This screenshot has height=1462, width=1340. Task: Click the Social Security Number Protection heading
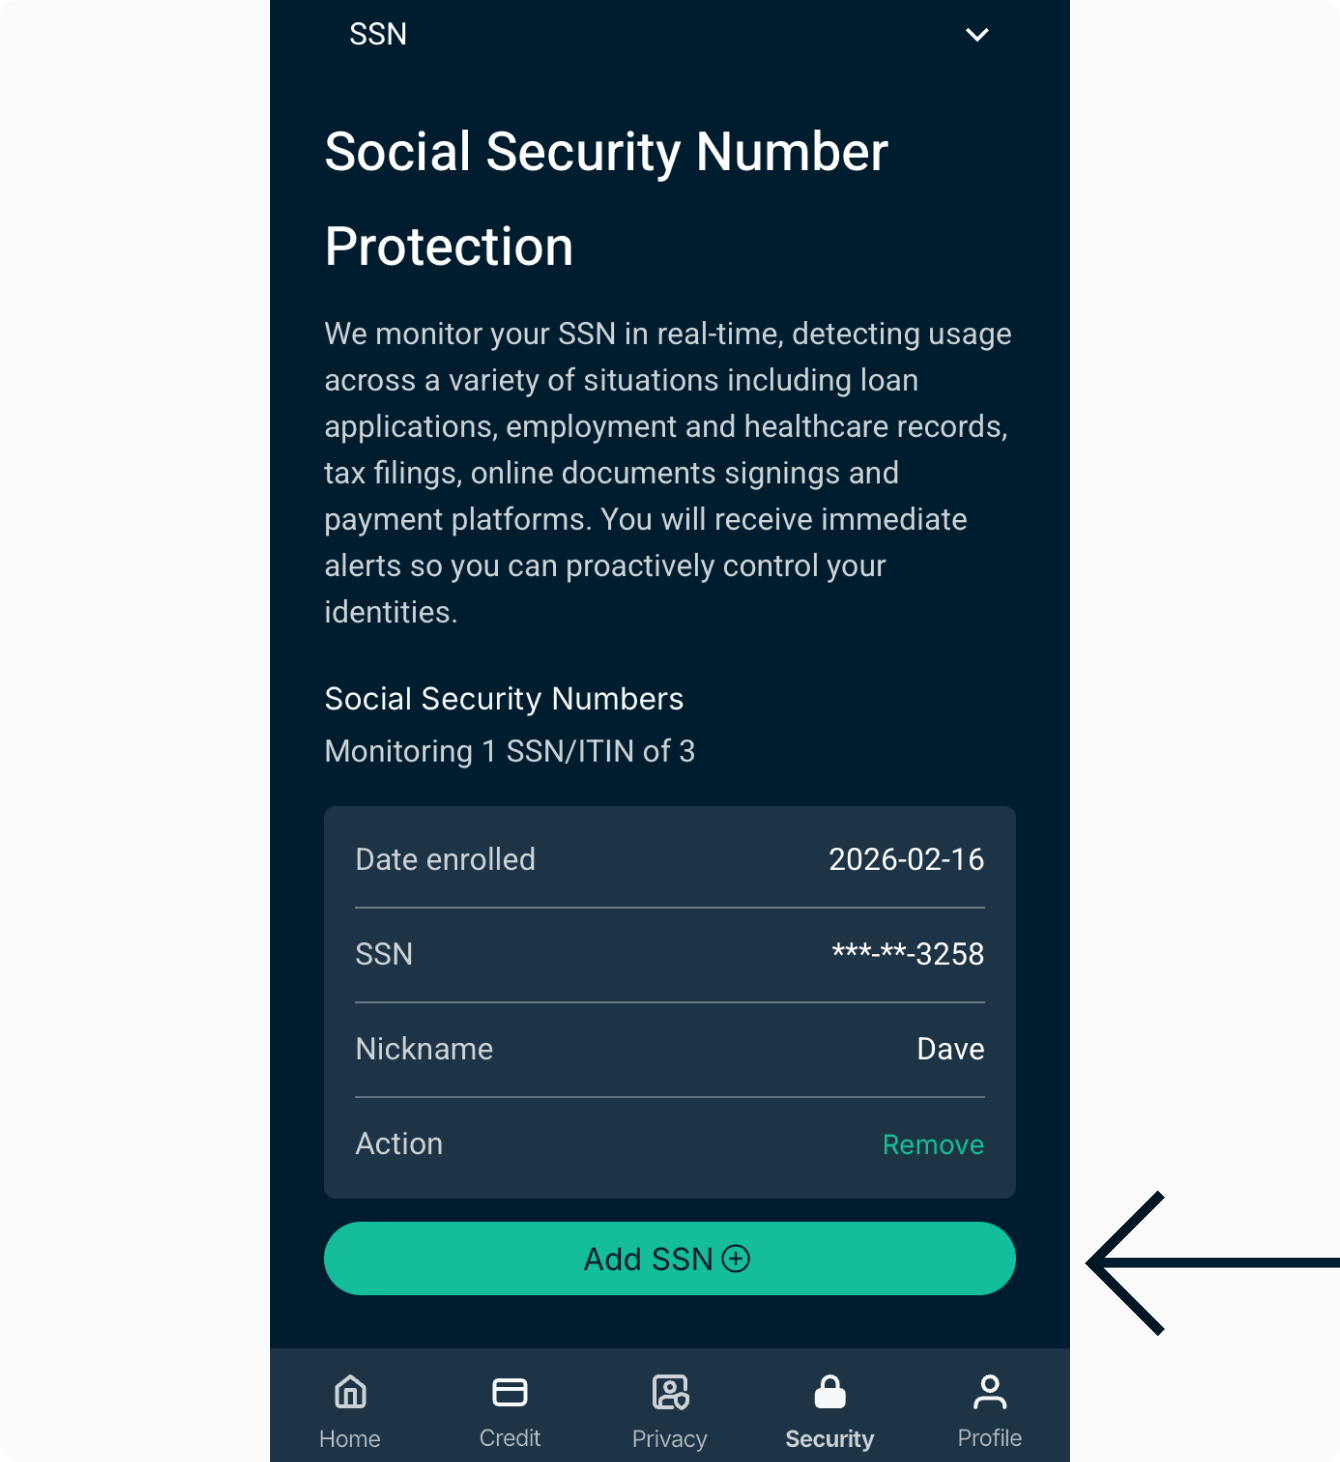click(x=606, y=198)
